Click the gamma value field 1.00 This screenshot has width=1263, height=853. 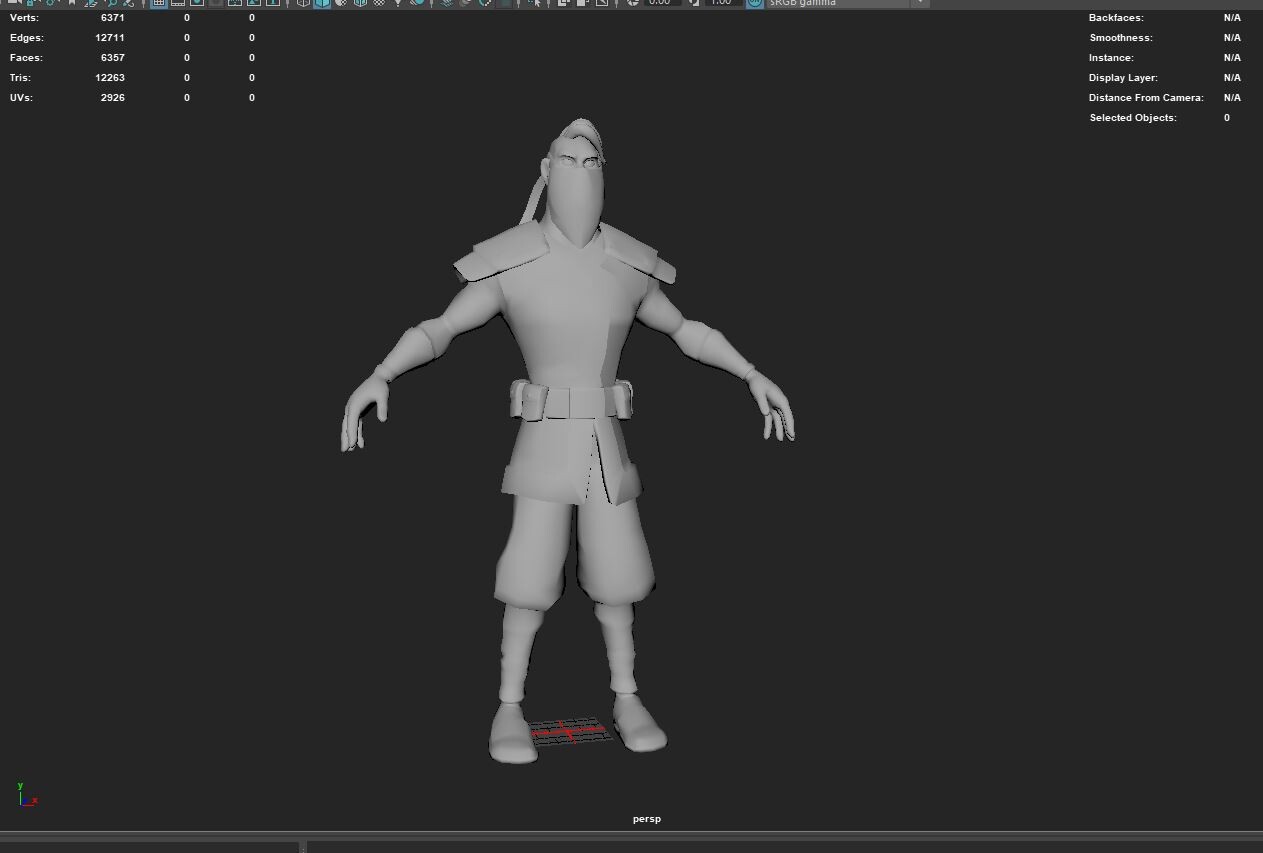[721, 3]
